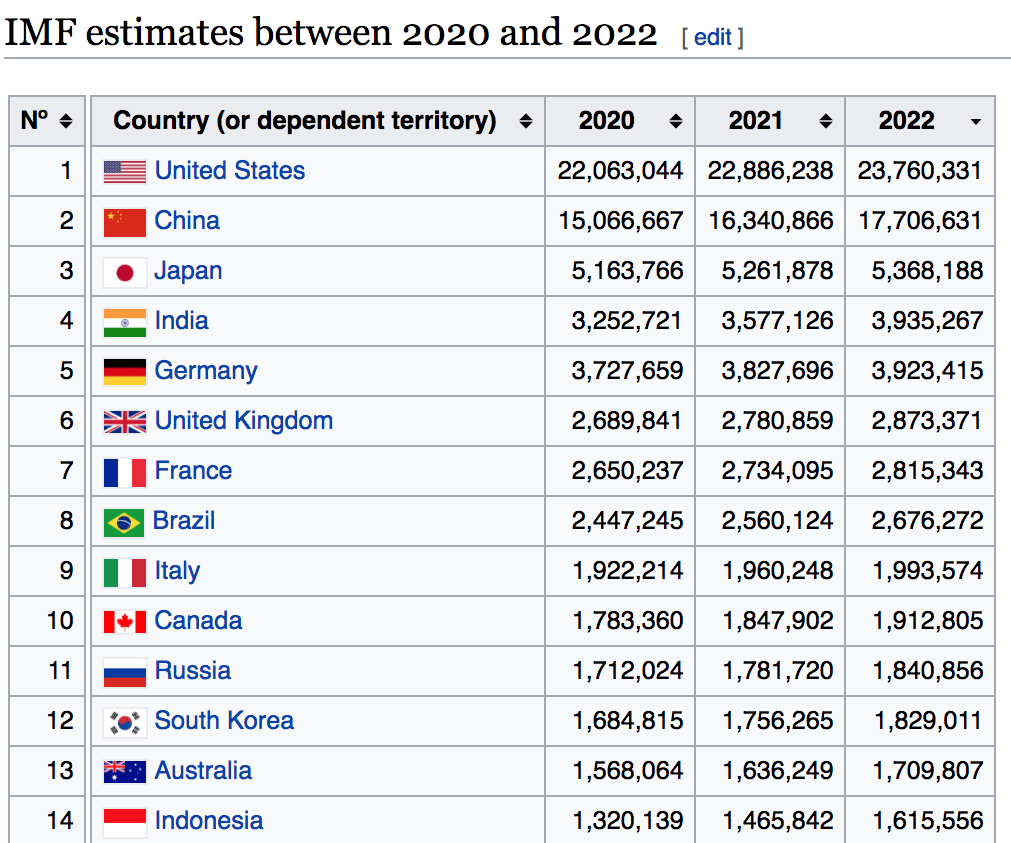1011x843 pixels.
Task: Click the Germany flag icon
Action: [x=125, y=372]
